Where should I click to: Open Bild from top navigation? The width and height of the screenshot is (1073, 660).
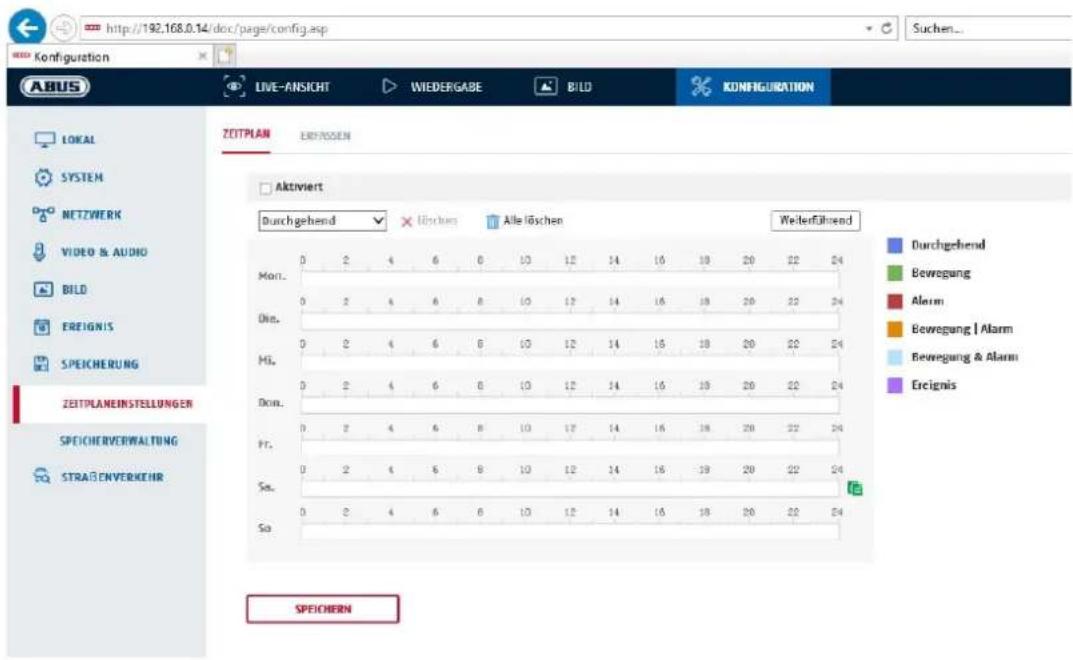(563, 87)
